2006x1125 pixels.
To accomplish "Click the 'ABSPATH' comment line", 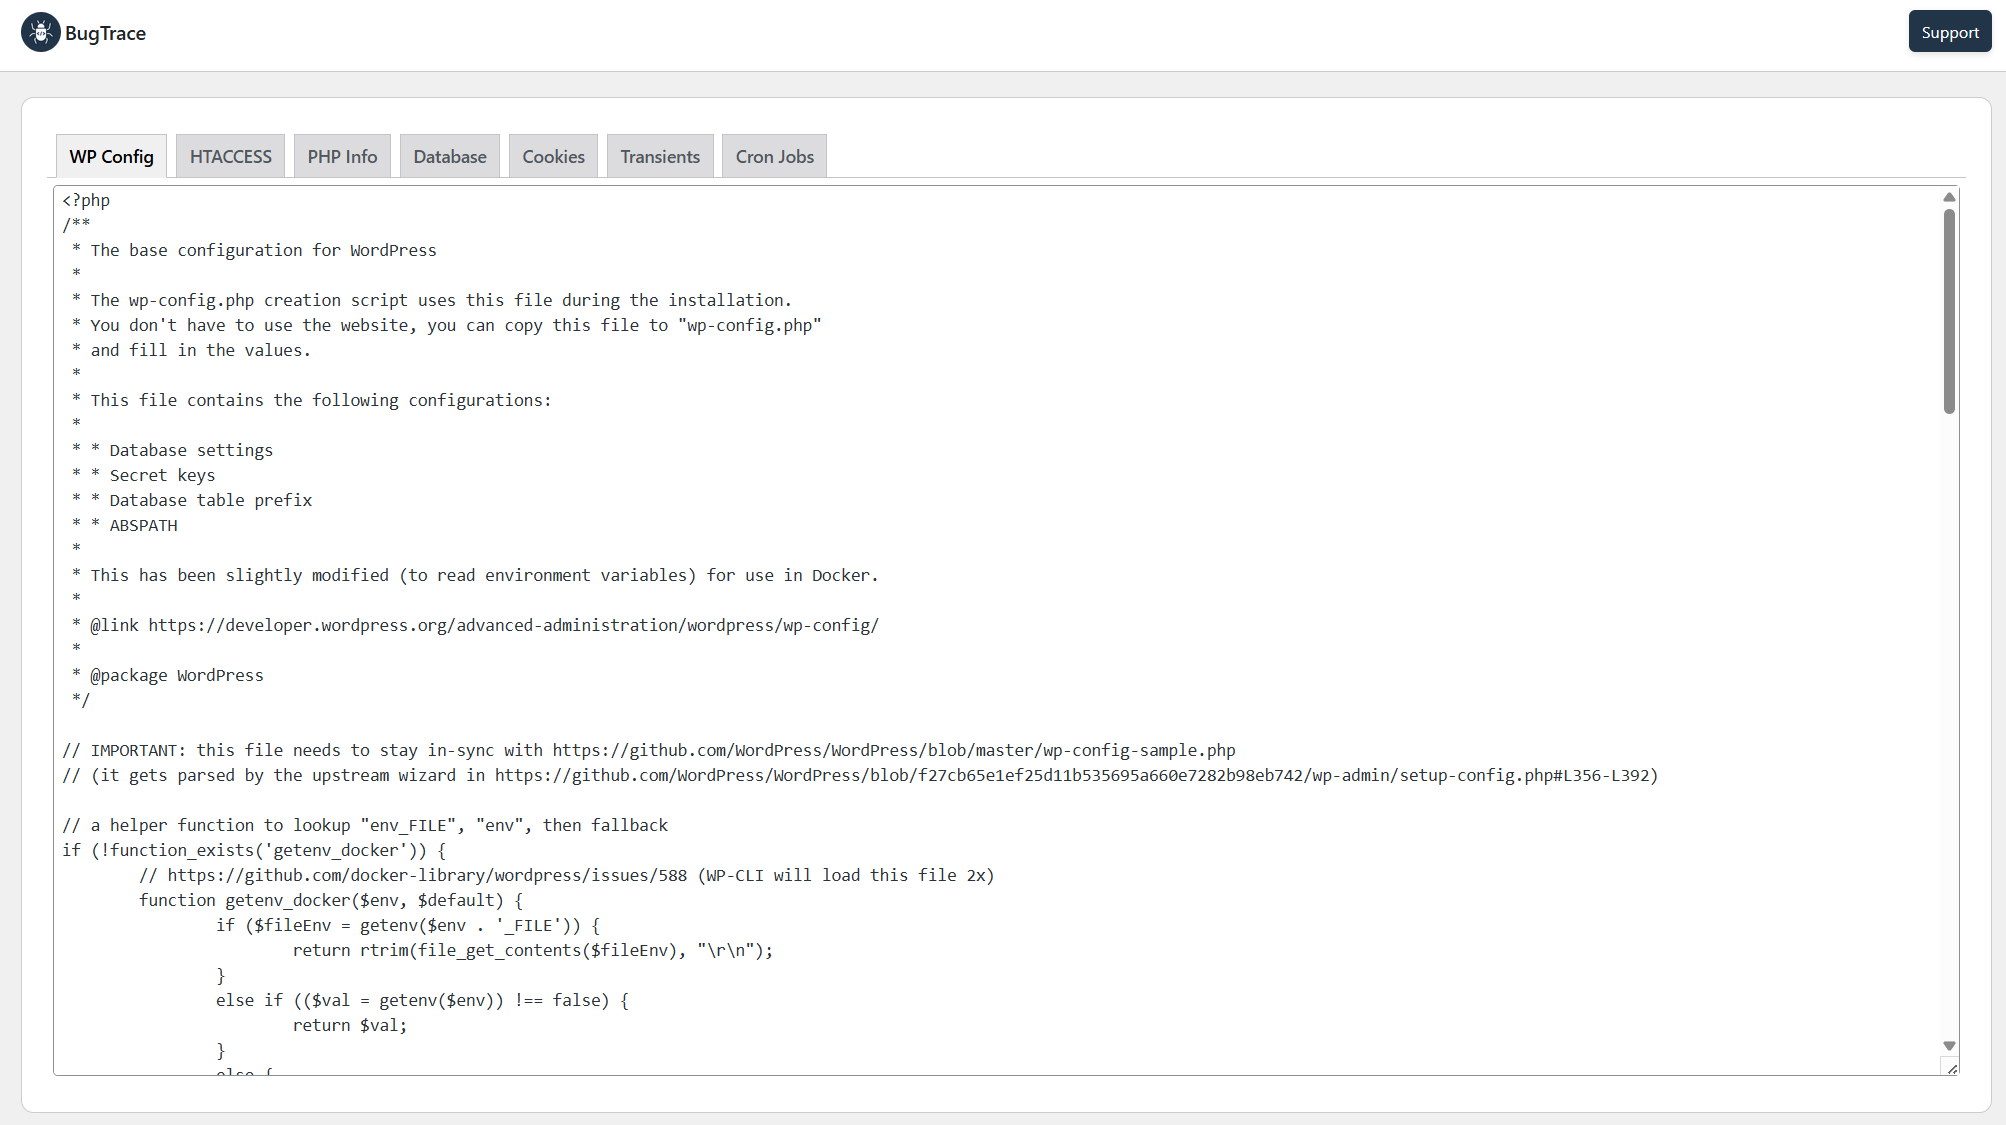I will pyautogui.click(x=124, y=525).
